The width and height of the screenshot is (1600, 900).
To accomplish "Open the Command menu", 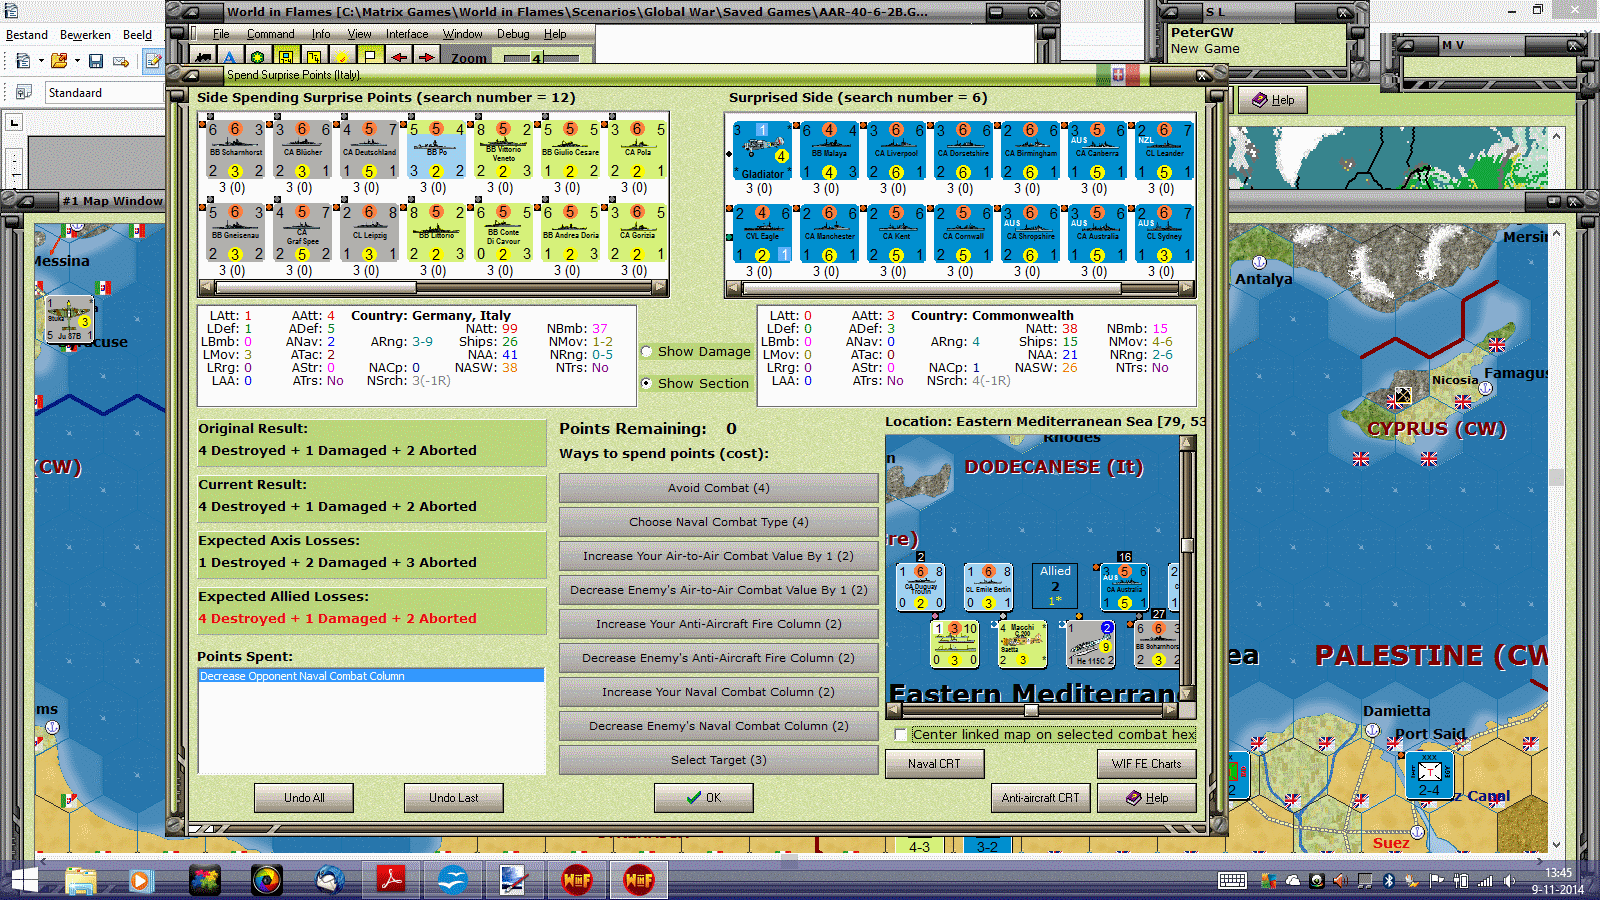I will [x=271, y=34].
